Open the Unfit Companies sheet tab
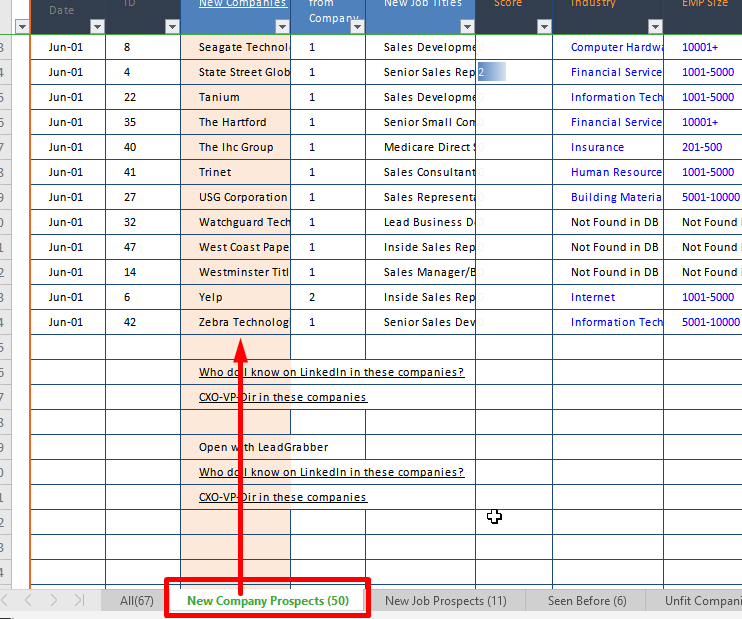 click(x=702, y=601)
